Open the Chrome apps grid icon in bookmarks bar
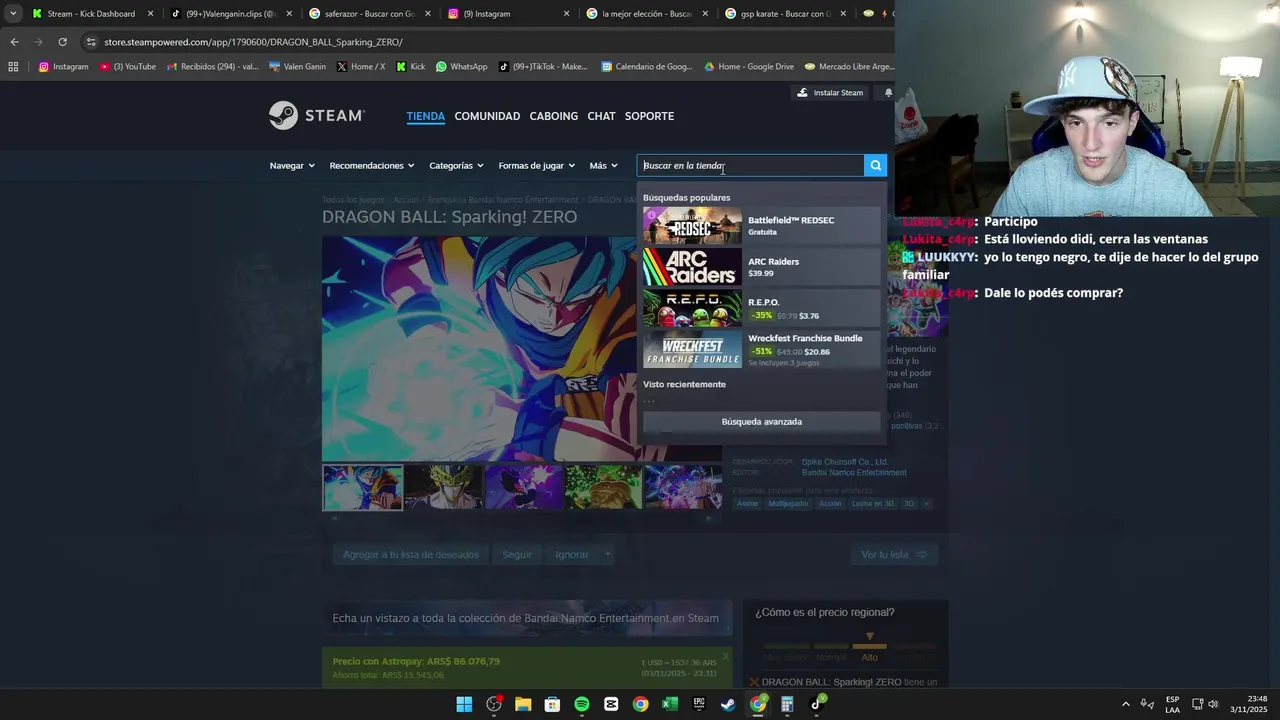 13,67
